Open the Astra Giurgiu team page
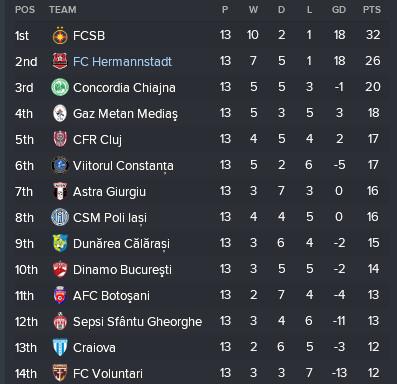Image resolution: width=397 pixels, height=384 pixels. tap(109, 192)
